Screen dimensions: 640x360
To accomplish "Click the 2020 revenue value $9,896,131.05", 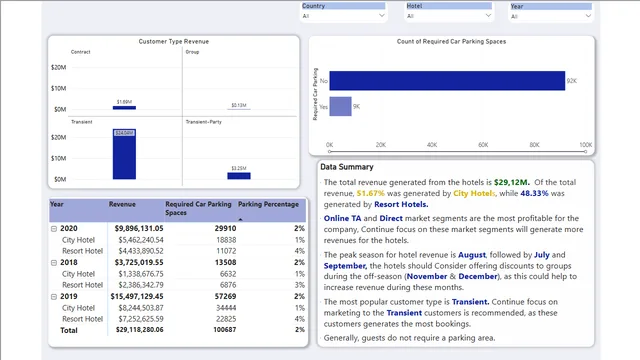I will pyautogui.click(x=139, y=229).
